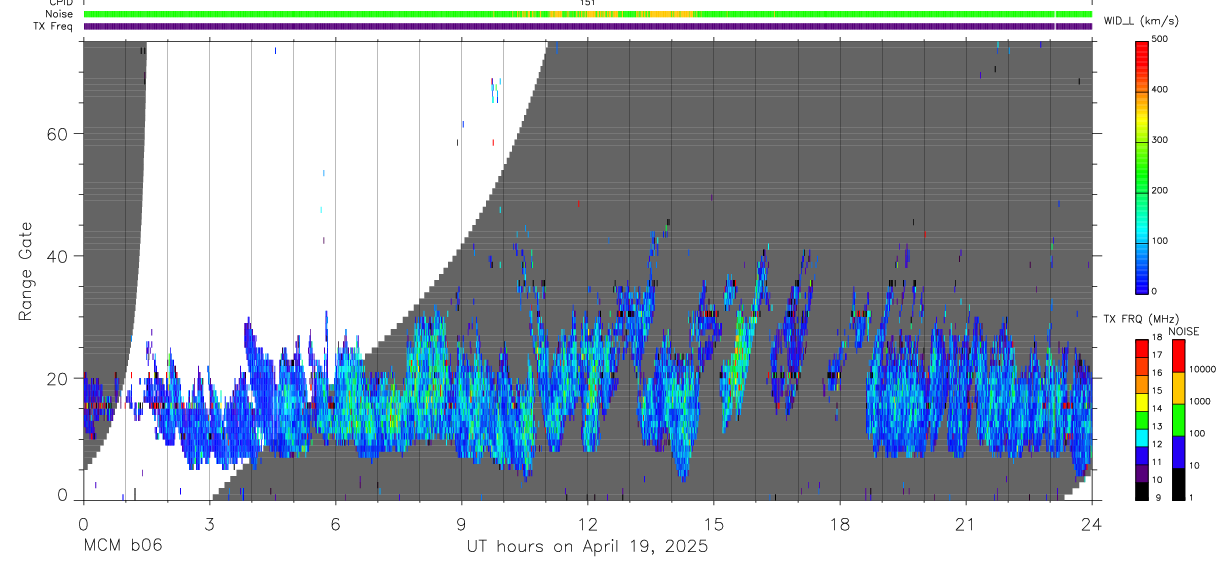This screenshot has width=1228, height=567.
Task: Click the '10000' tick on the NOISE scale
Action: pos(1202,369)
